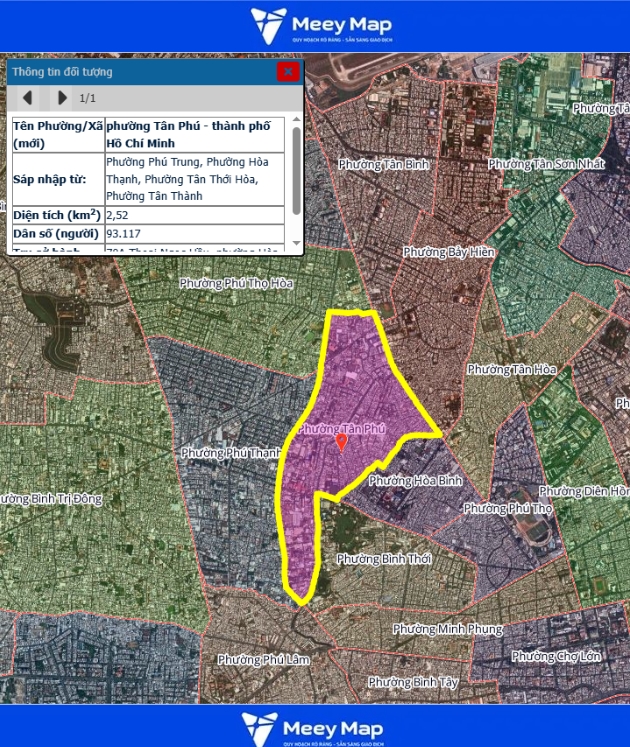
Task: Go to previous object with left arrow
Action: click(28, 98)
